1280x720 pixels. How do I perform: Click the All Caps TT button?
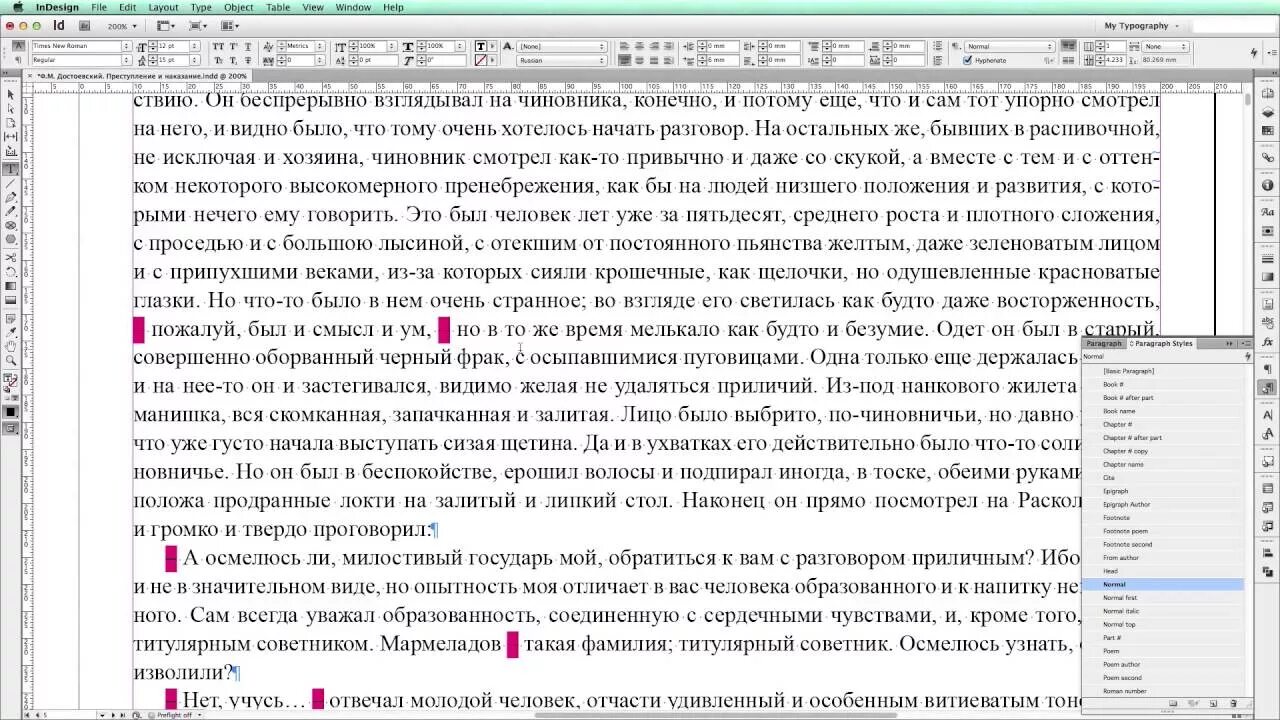[x=218, y=46]
